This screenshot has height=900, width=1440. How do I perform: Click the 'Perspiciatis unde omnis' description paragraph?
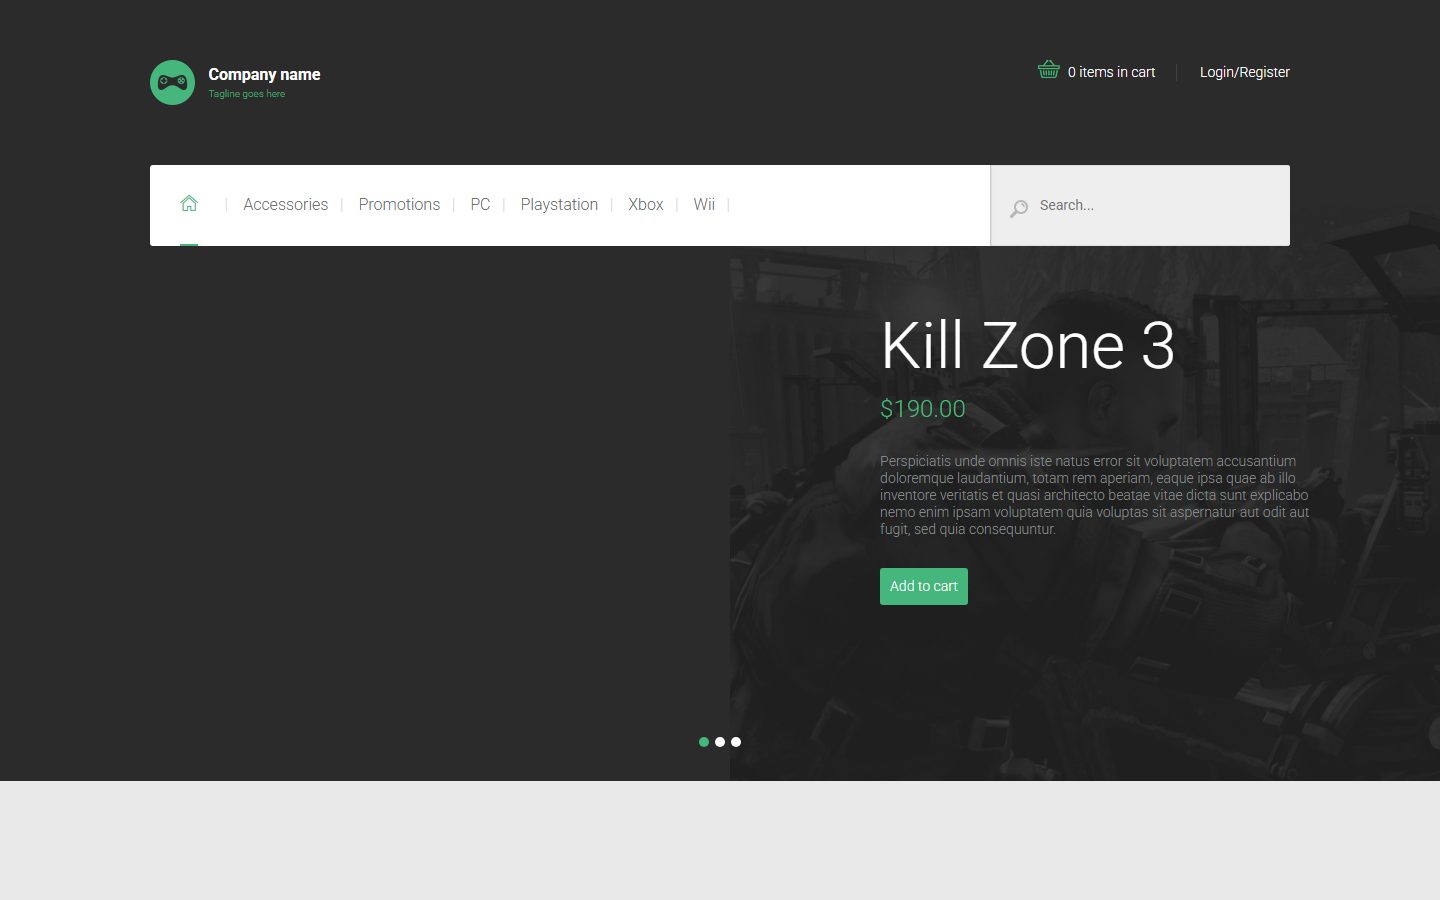[x=1095, y=495]
